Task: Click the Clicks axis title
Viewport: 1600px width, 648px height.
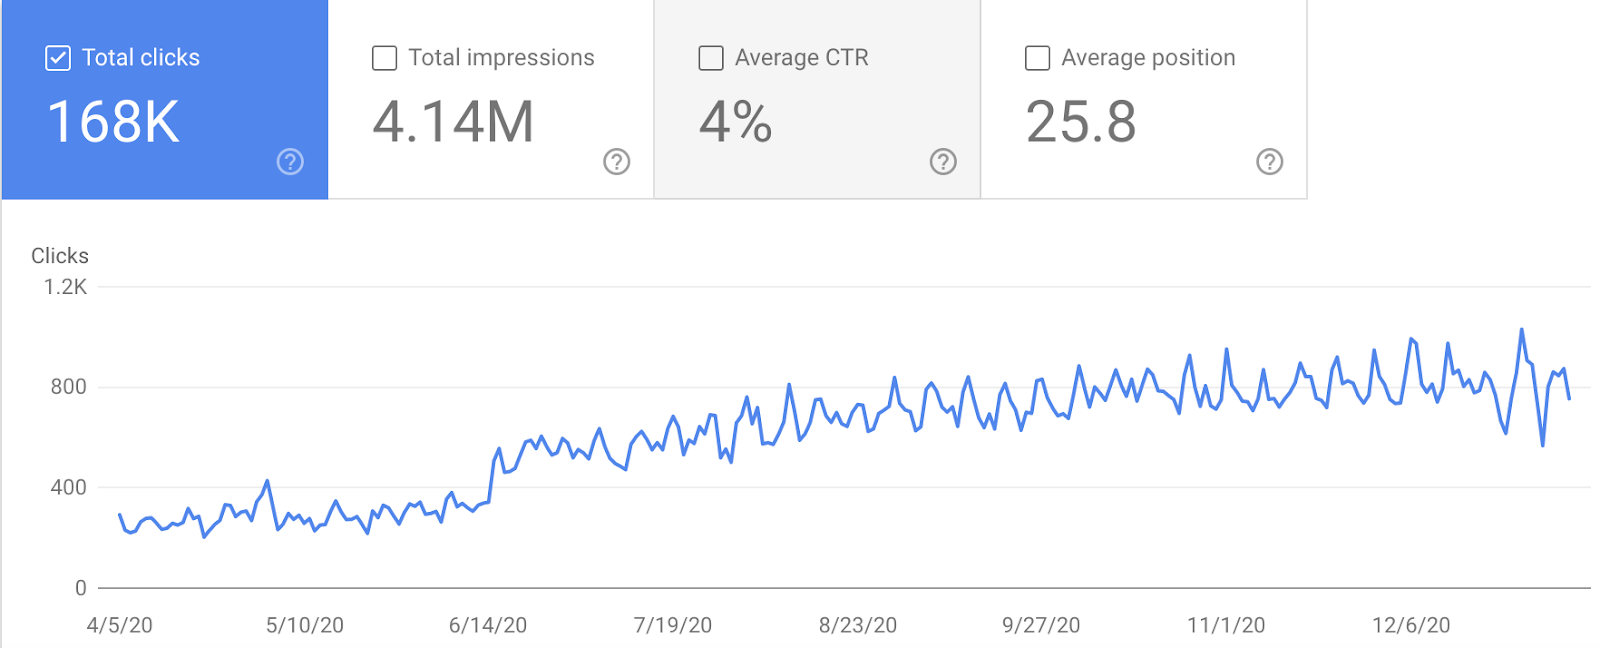Action: pos(60,256)
